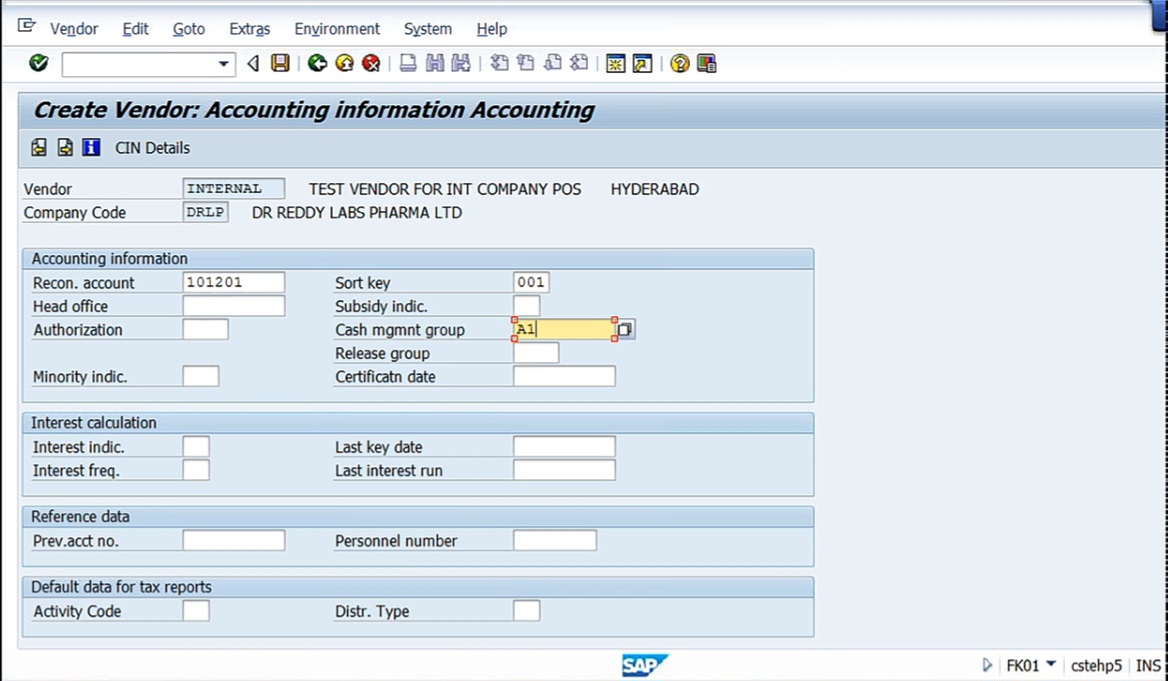The width and height of the screenshot is (1168, 681).
Task: Click the Prev.acct no. input field
Action: pyautogui.click(x=233, y=540)
